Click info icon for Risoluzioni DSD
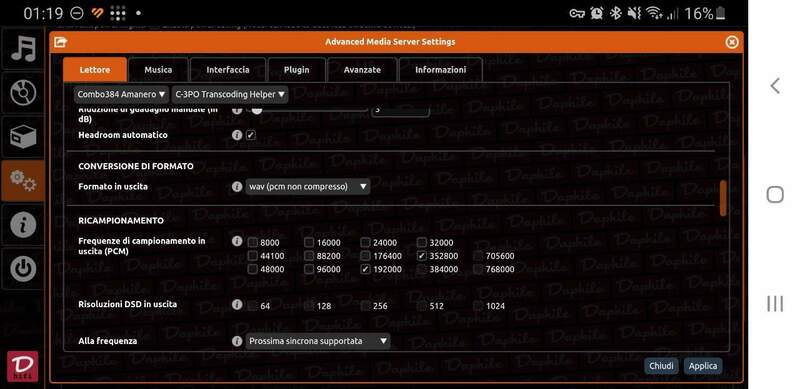800x389 pixels. tap(237, 304)
